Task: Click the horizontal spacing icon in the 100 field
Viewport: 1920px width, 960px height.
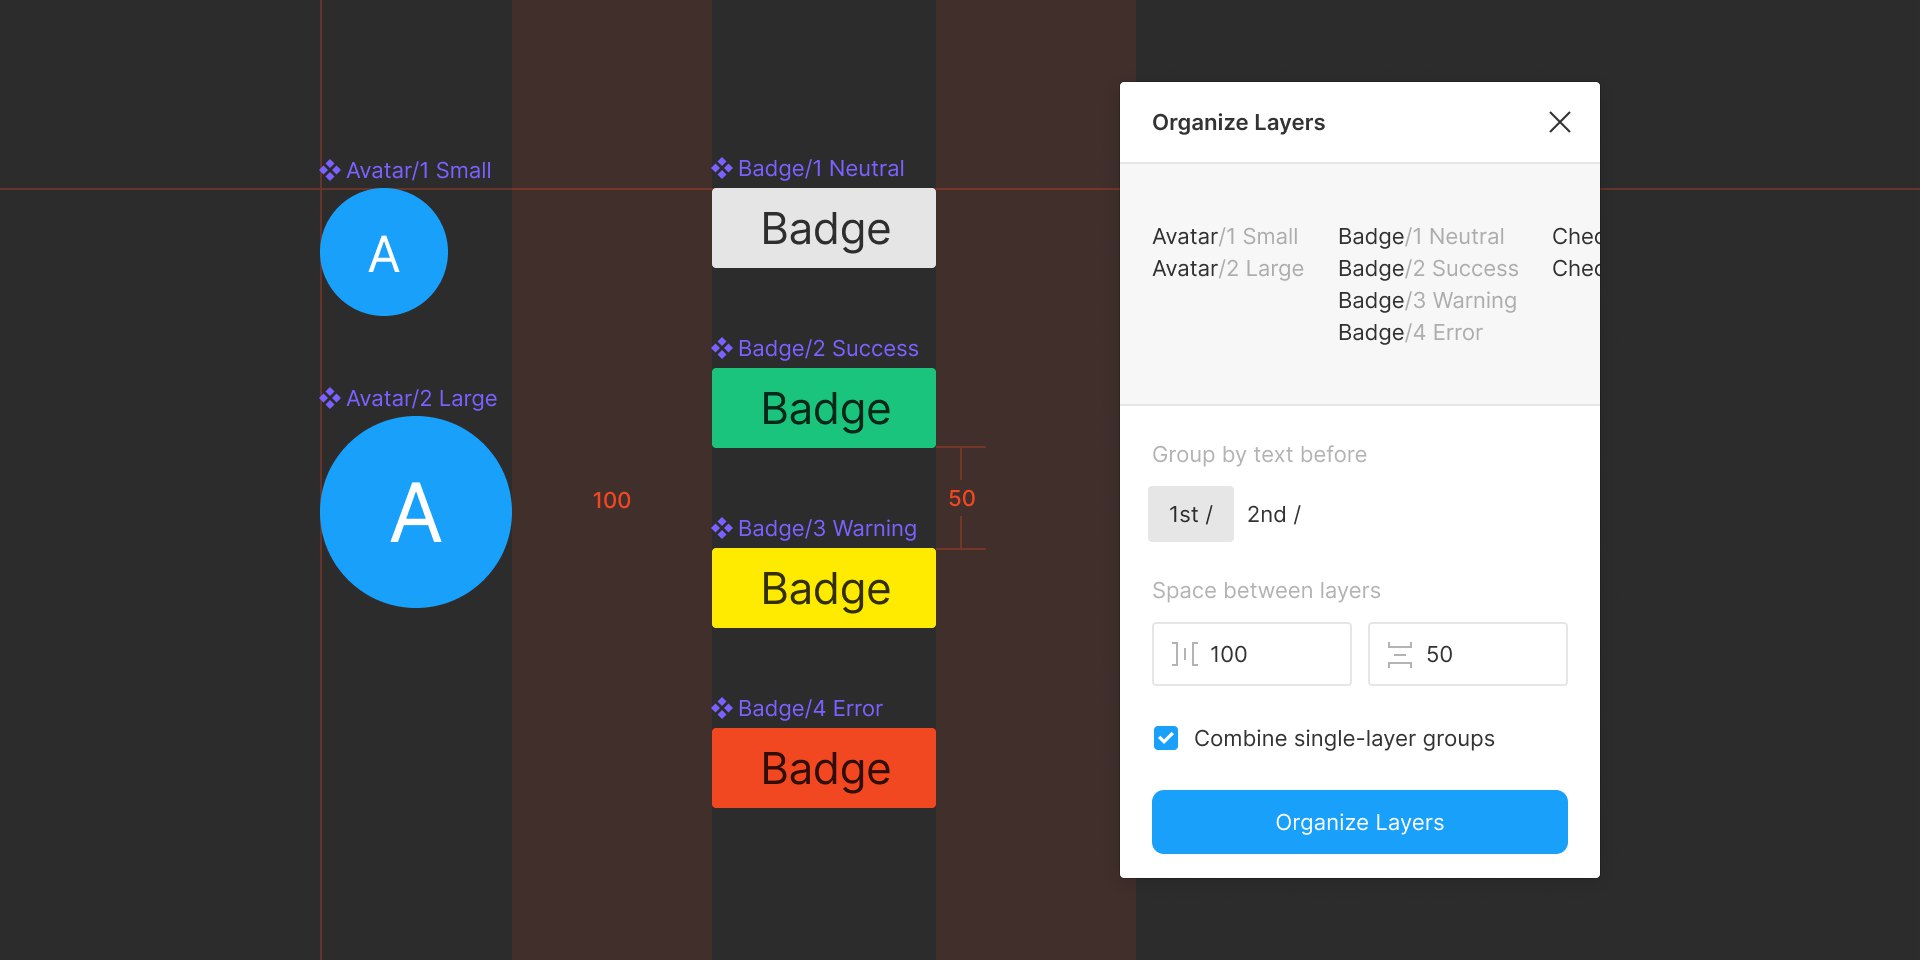Action: click(1185, 654)
